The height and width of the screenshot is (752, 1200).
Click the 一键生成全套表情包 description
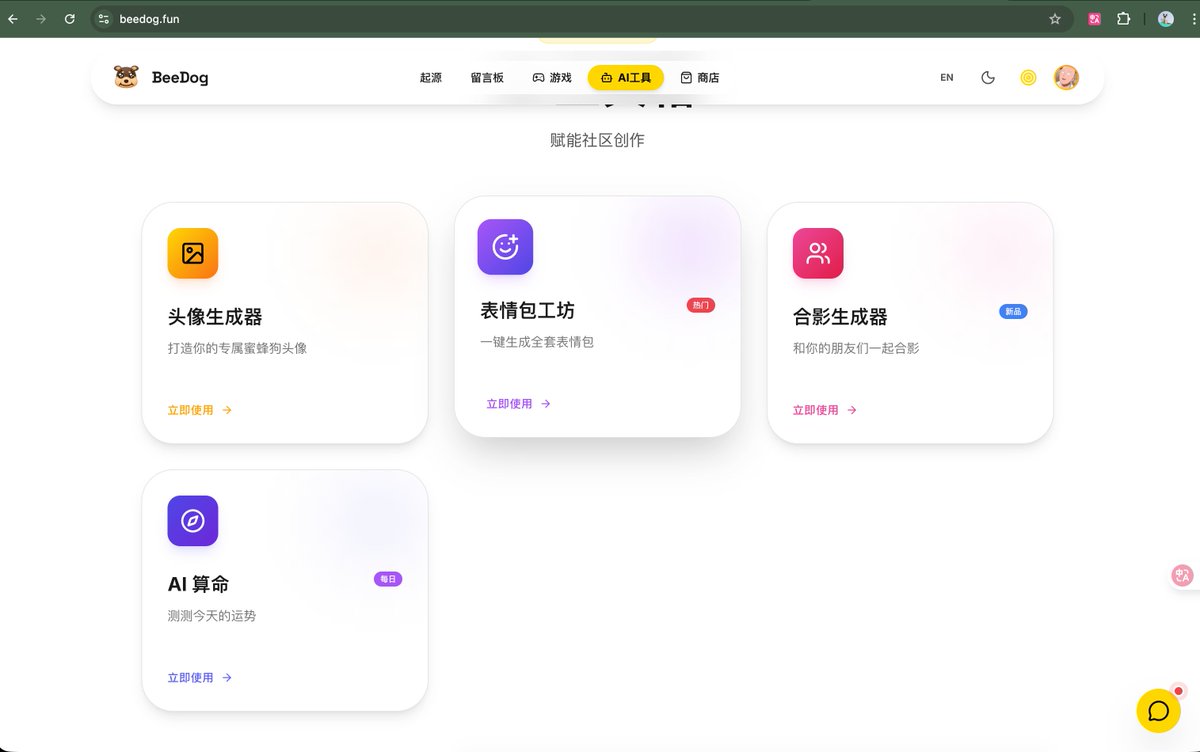[537, 342]
